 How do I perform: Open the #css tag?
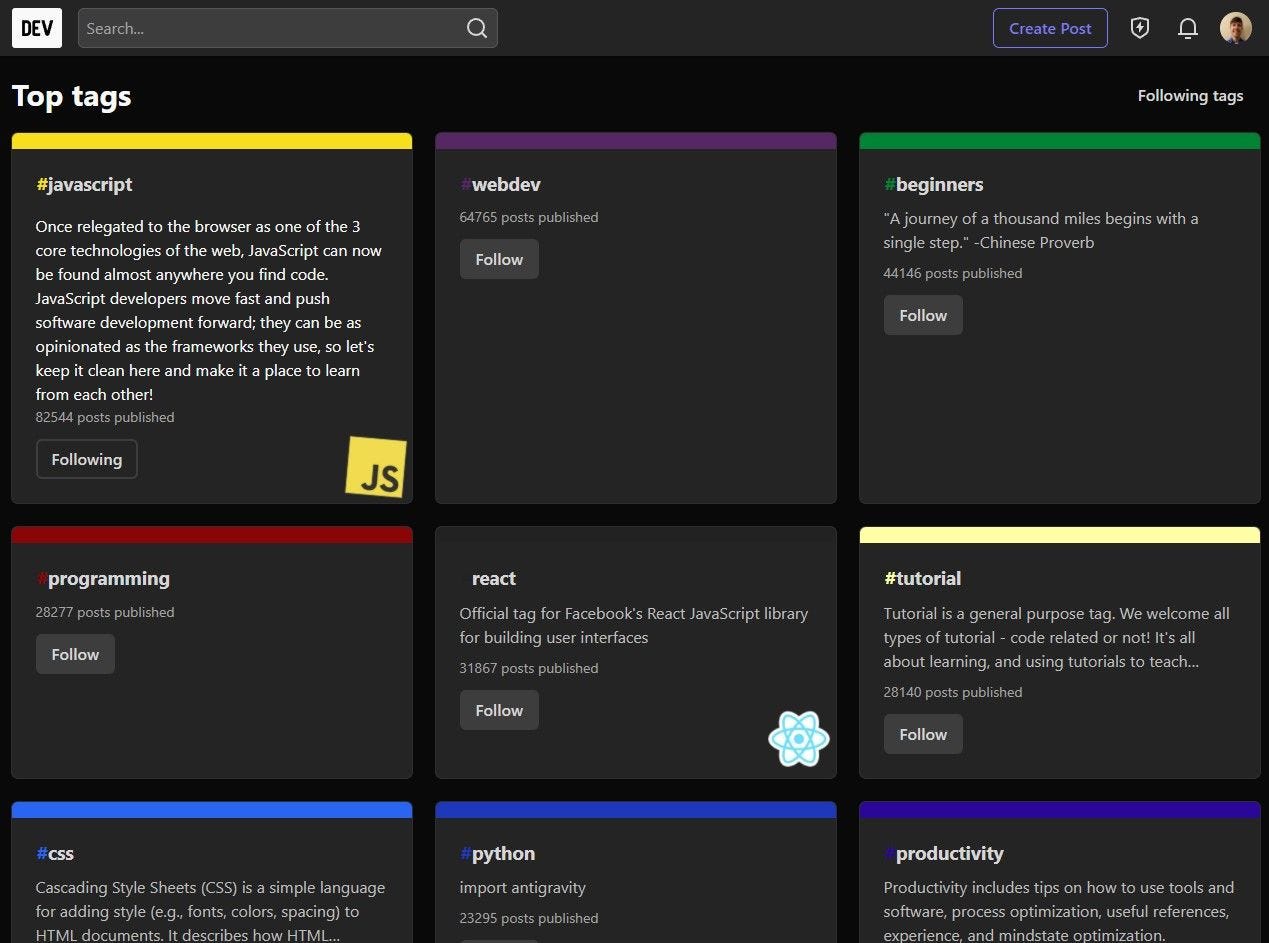coord(55,853)
